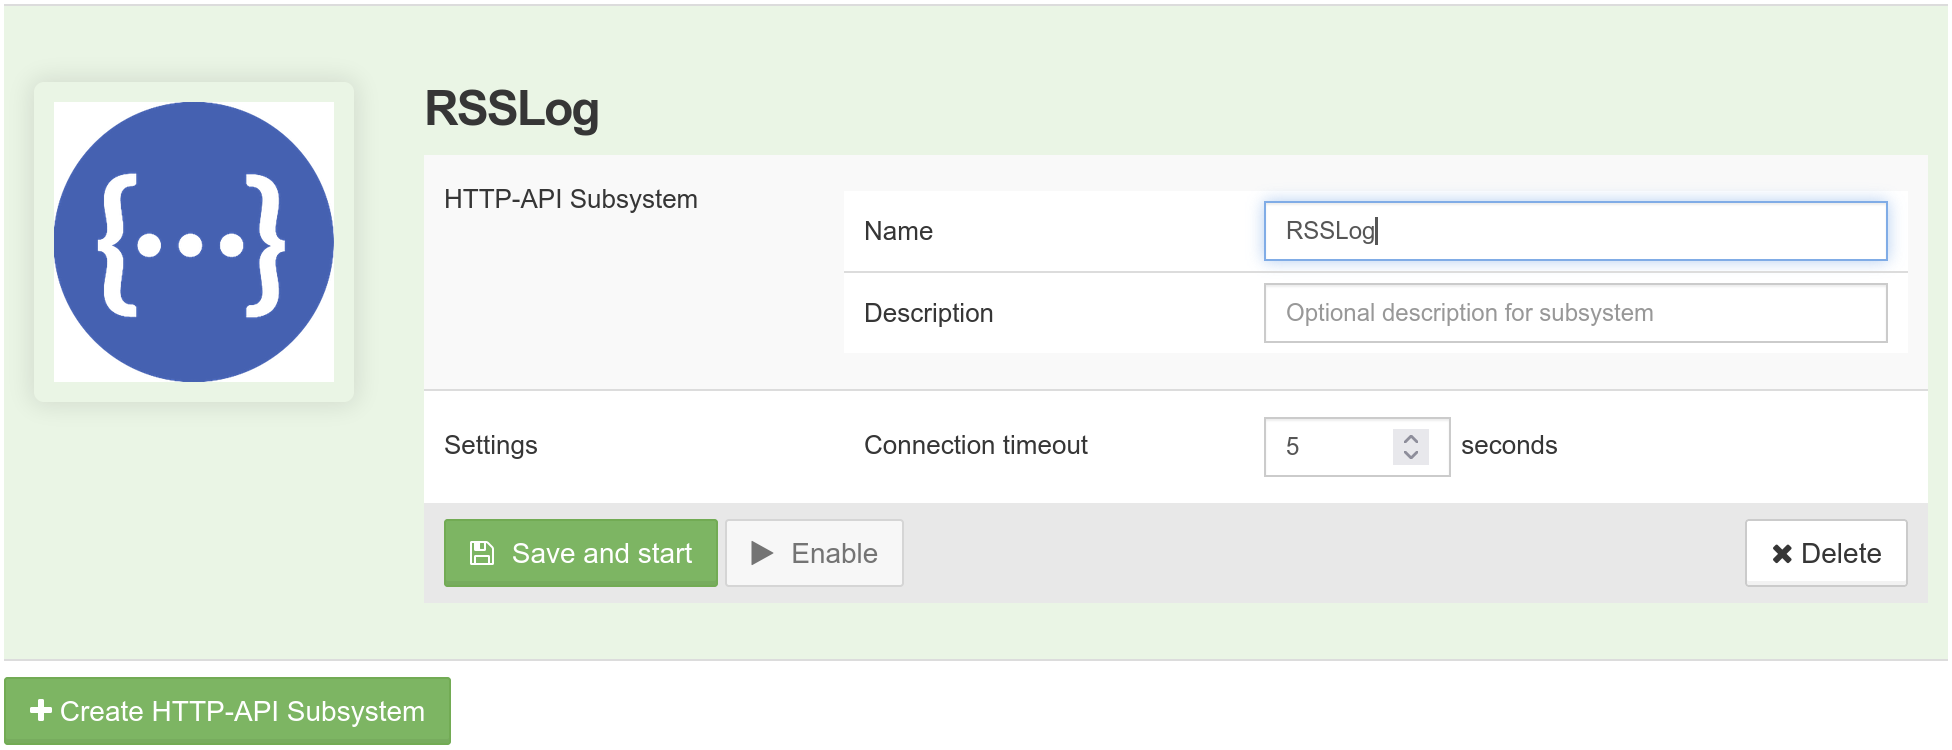The height and width of the screenshot is (750, 1952).
Task: Click the Connection timeout label
Action: coord(976,445)
